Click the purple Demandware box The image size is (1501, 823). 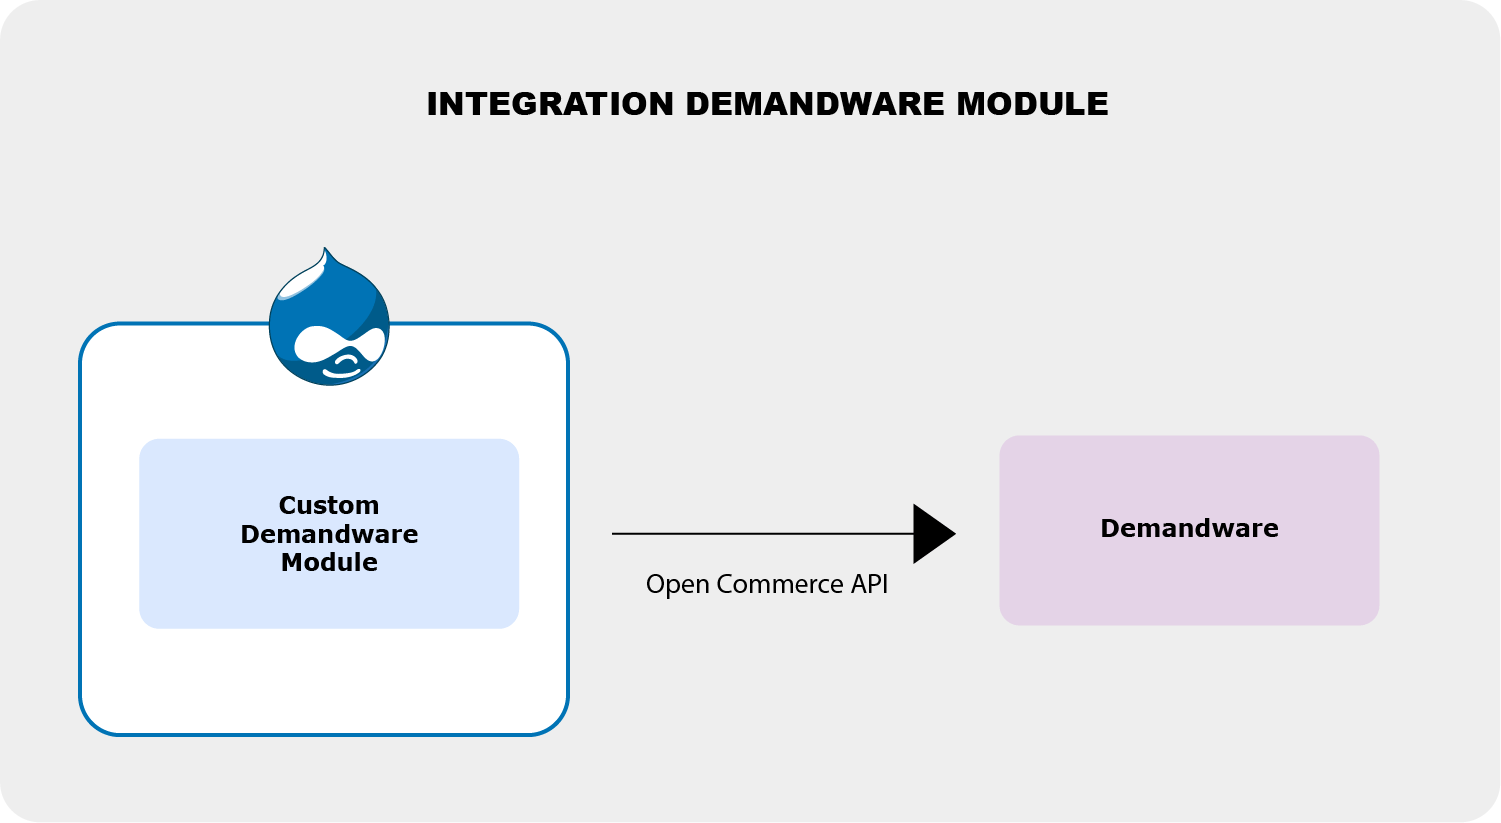click(1189, 530)
